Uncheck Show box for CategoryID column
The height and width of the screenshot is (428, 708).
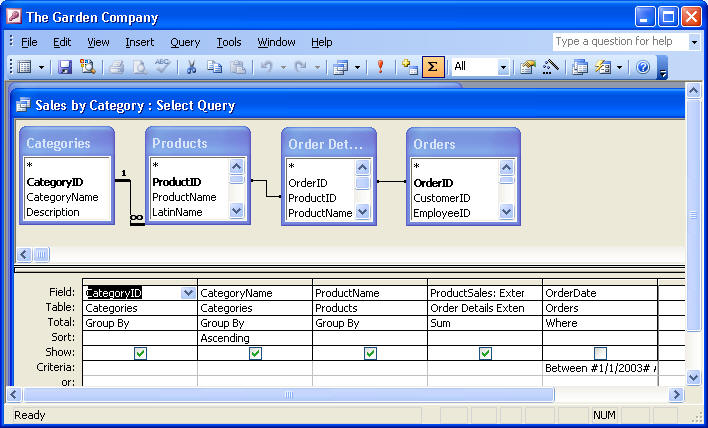point(140,353)
